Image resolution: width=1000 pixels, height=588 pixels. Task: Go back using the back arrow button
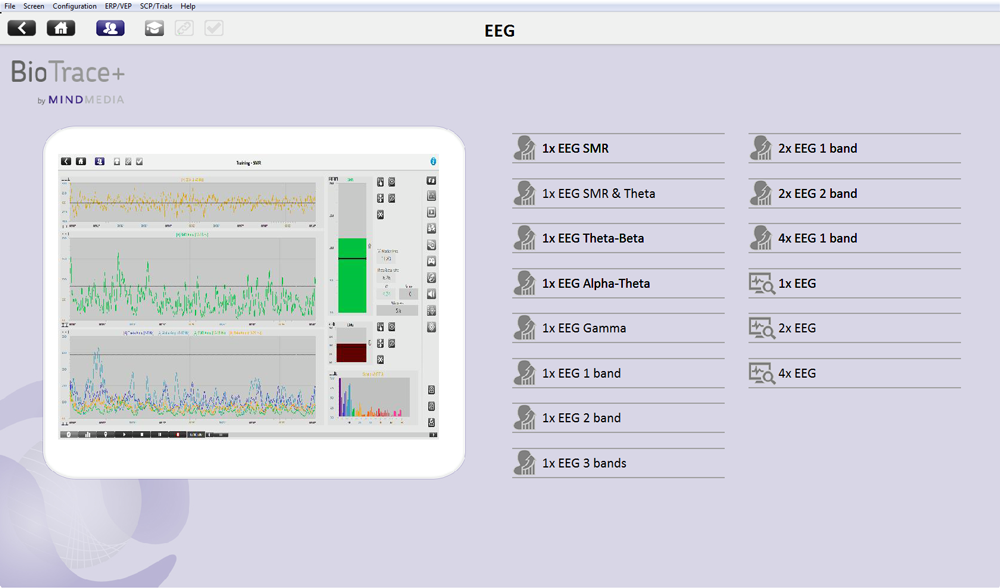point(22,28)
